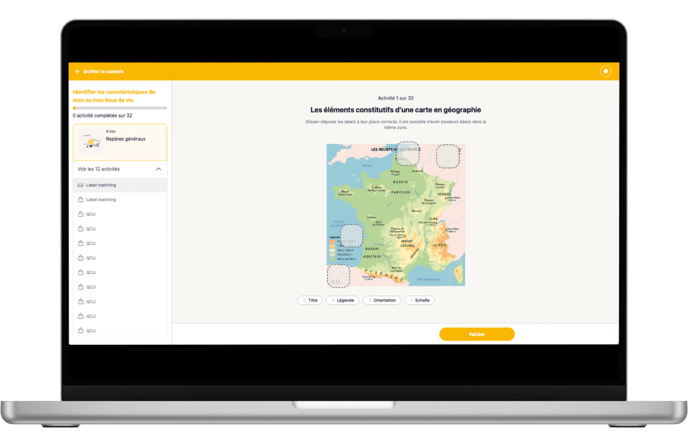Pick the Titre label chip
Screen dimensions: 688x446
click(310, 300)
